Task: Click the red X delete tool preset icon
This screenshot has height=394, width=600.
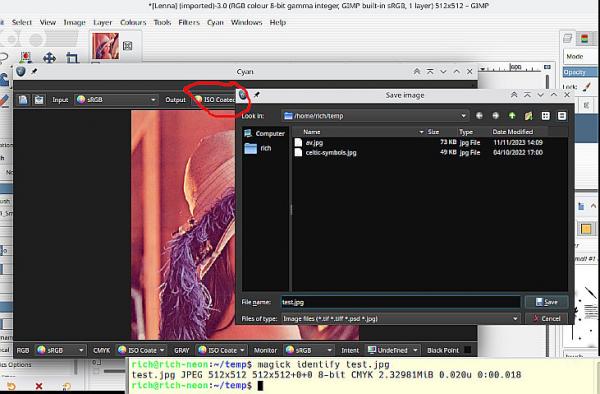Action: pos(39,386)
